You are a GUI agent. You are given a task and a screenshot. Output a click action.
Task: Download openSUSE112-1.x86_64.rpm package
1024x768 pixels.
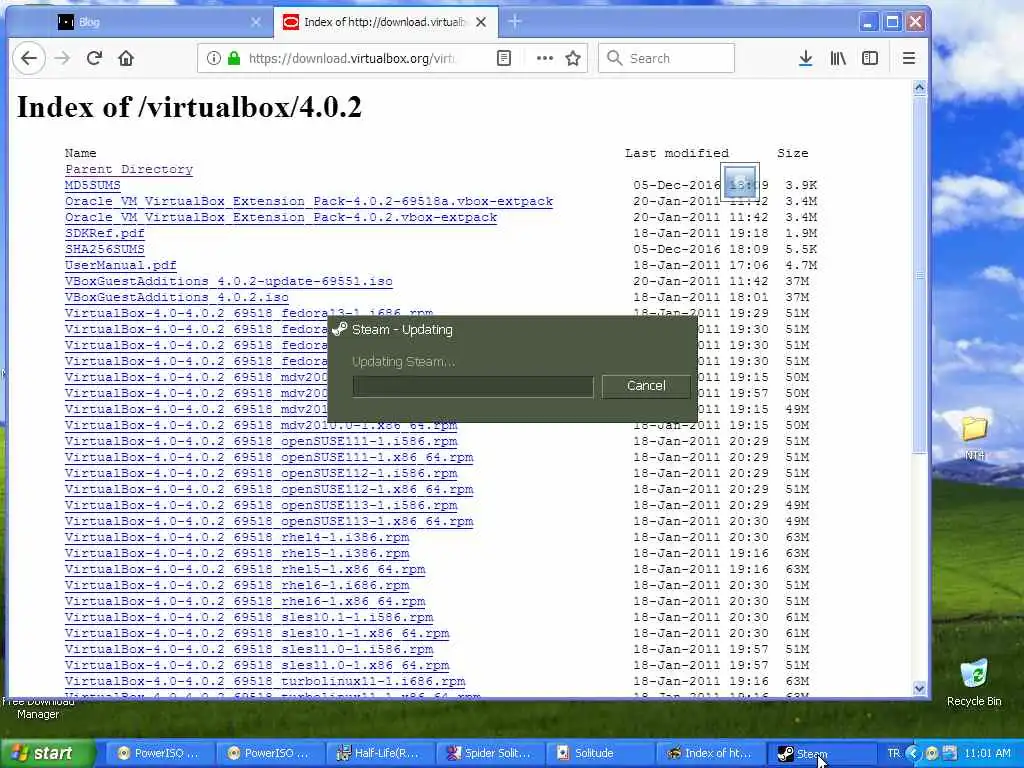(x=269, y=489)
